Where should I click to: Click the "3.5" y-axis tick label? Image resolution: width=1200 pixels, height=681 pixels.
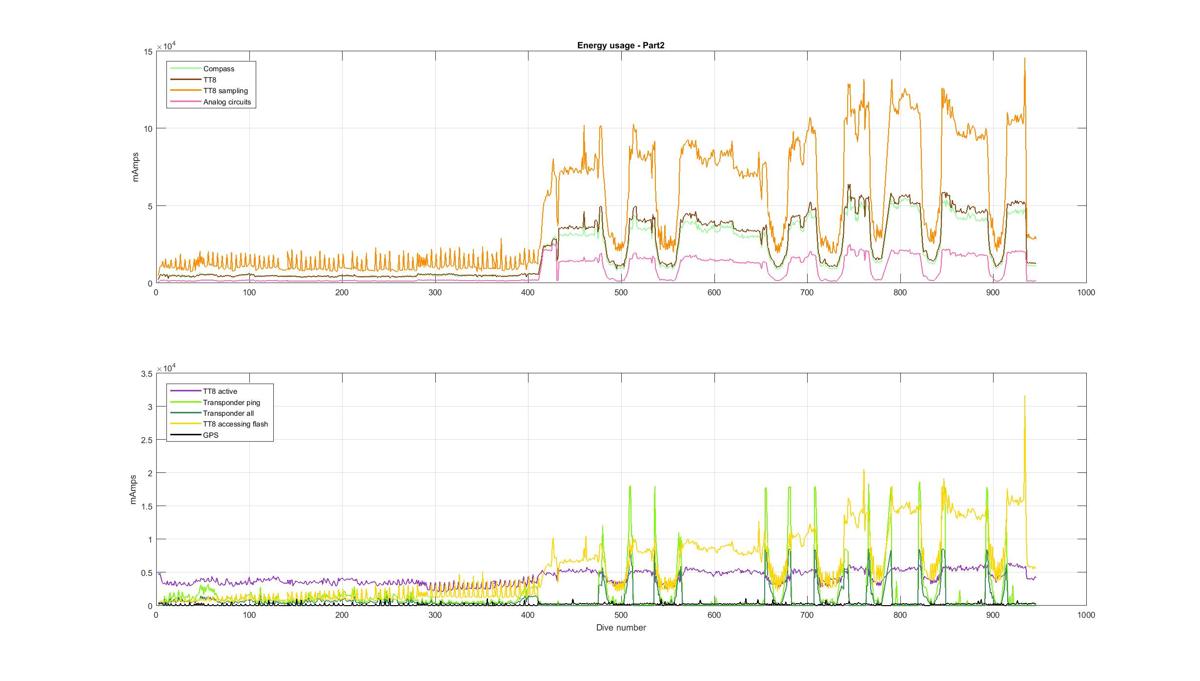pyautogui.click(x=145, y=373)
